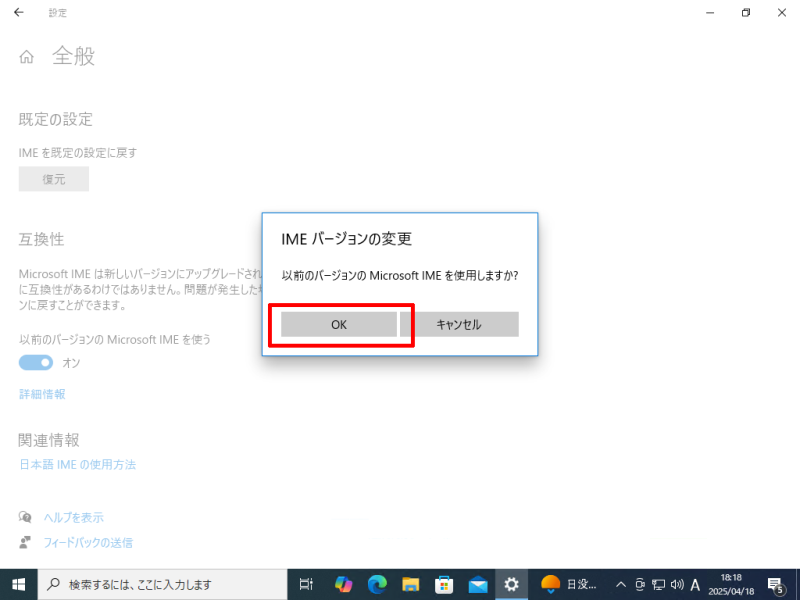Open the 詳細情報 link

42,394
